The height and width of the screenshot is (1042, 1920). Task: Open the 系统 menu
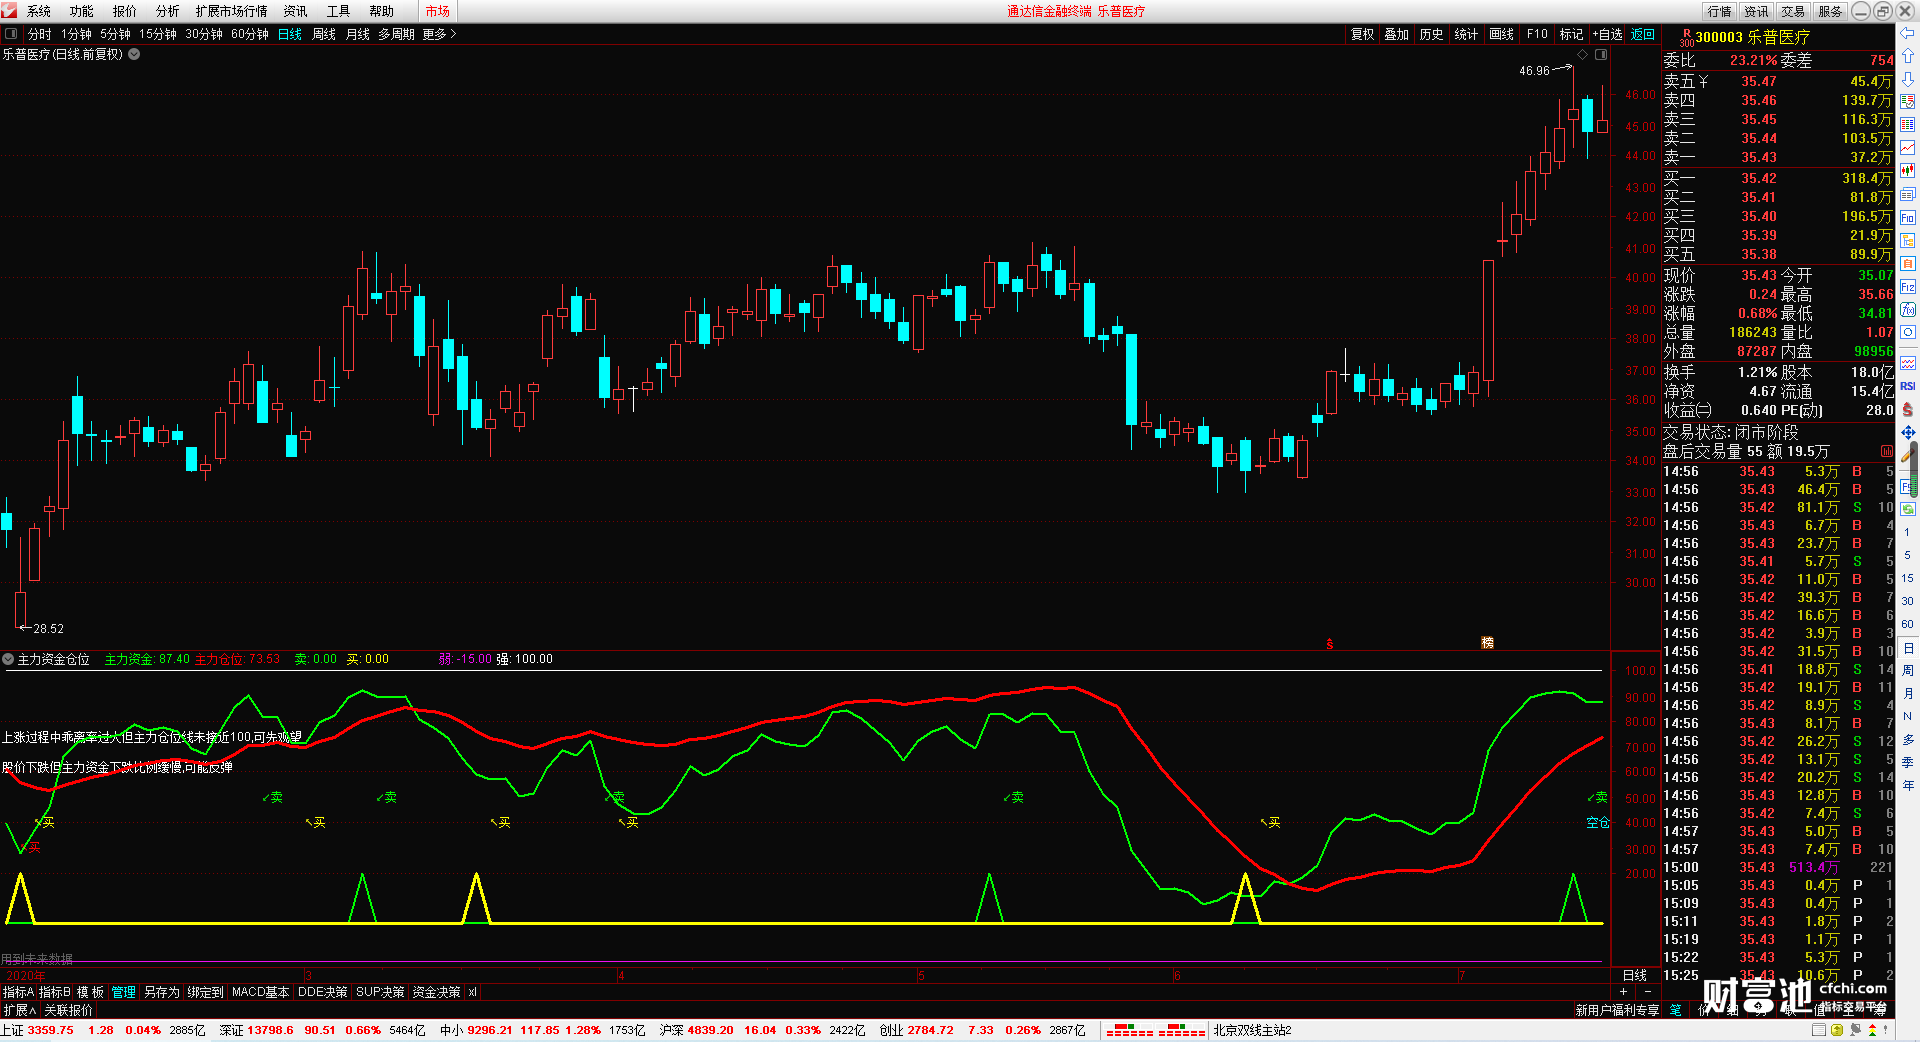point(38,11)
